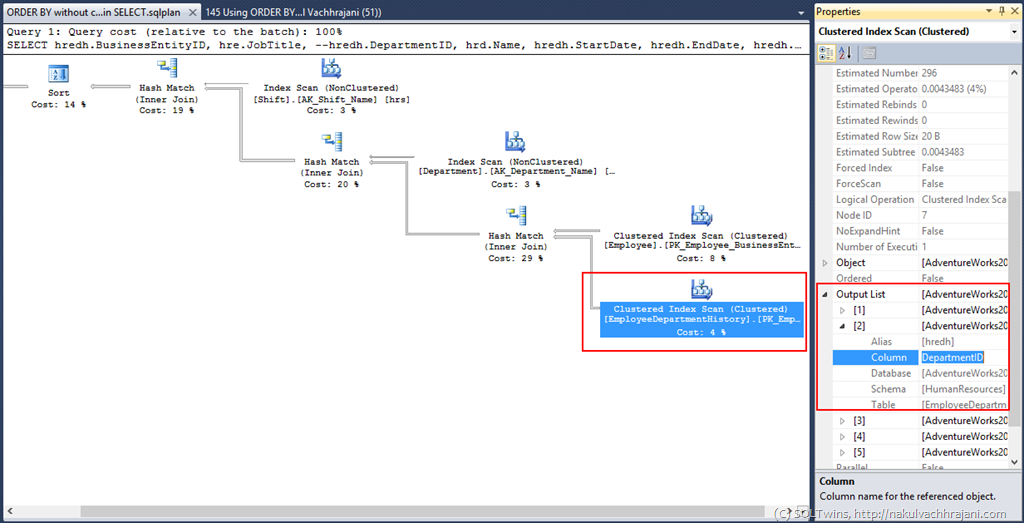Click the Employee Clustered Index Scan icon
The width and height of the screenshot is (1024, 523).
(701, 217)
